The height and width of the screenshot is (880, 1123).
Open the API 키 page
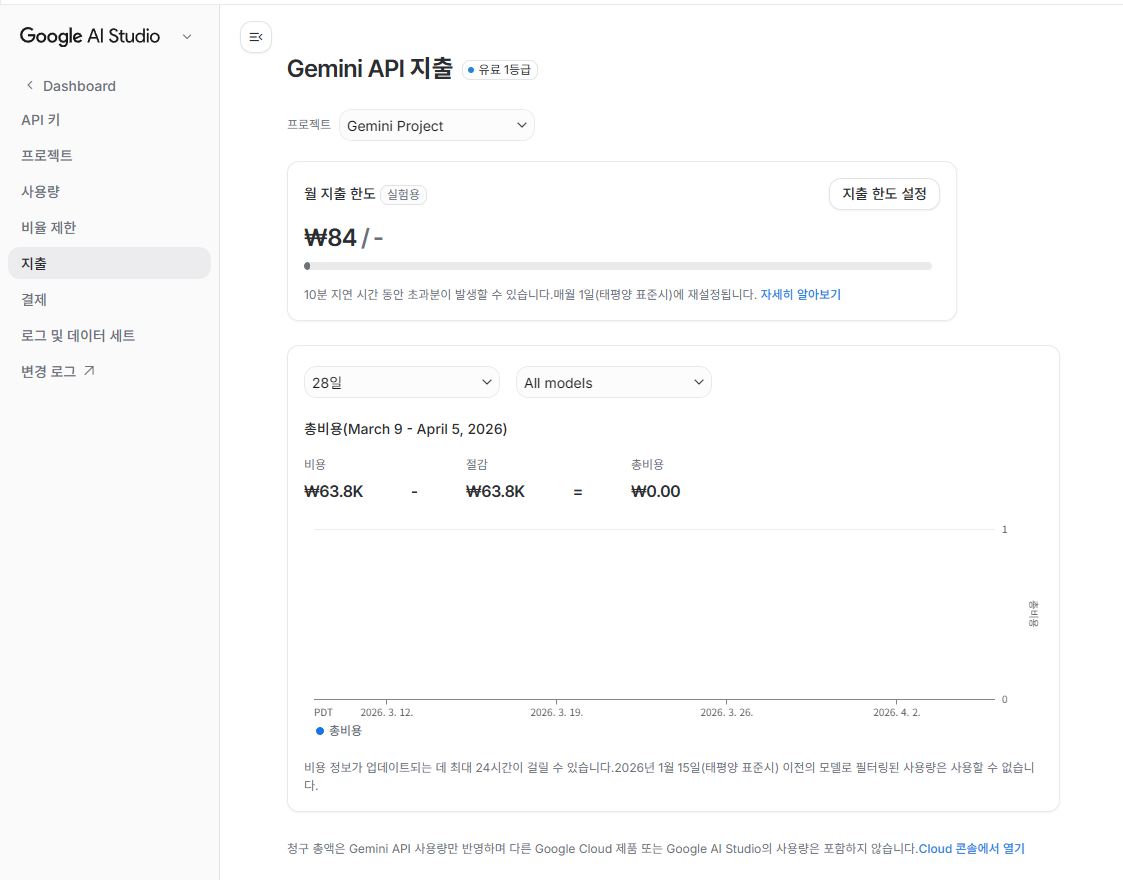click(40, 119)
